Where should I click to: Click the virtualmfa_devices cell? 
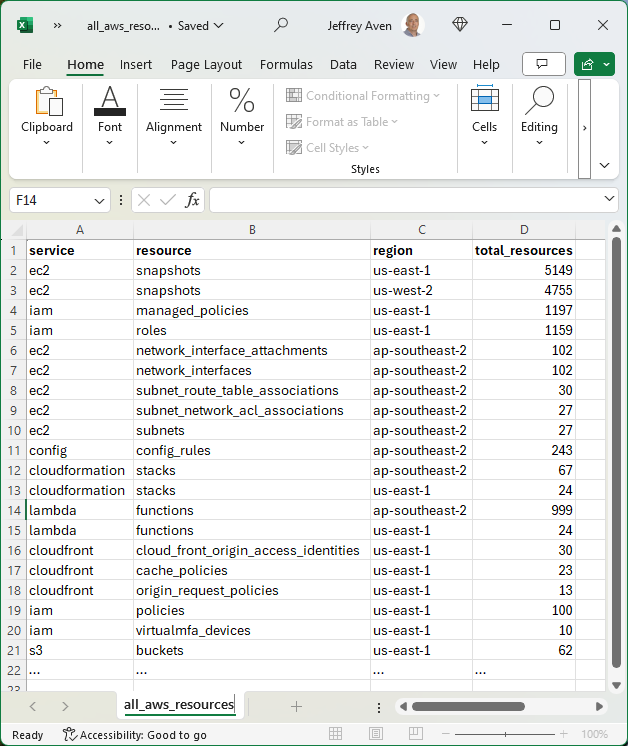tap(252, 630)
